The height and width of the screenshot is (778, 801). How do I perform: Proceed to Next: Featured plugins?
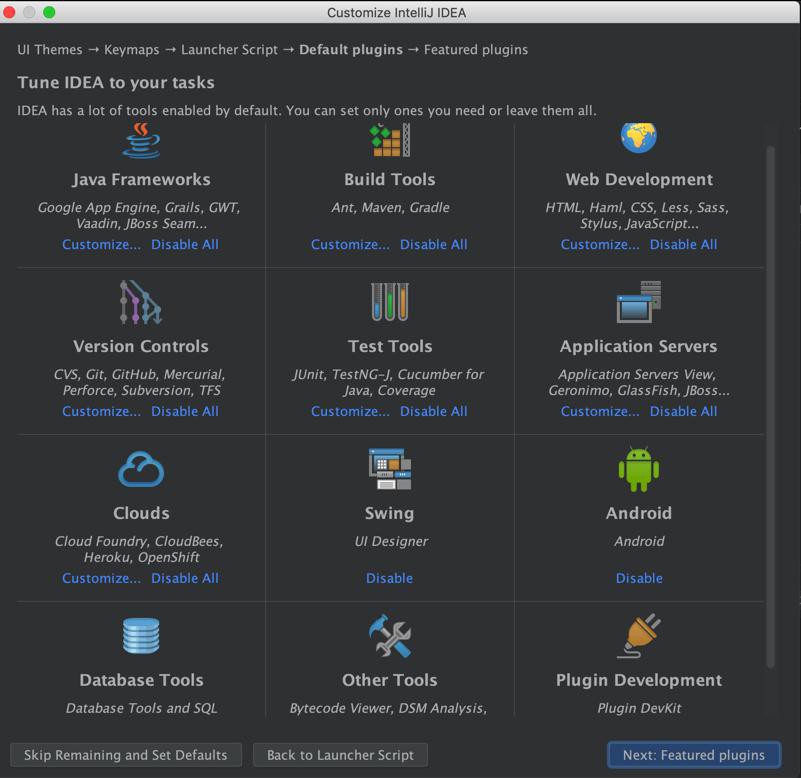click(x=694, y=755)
